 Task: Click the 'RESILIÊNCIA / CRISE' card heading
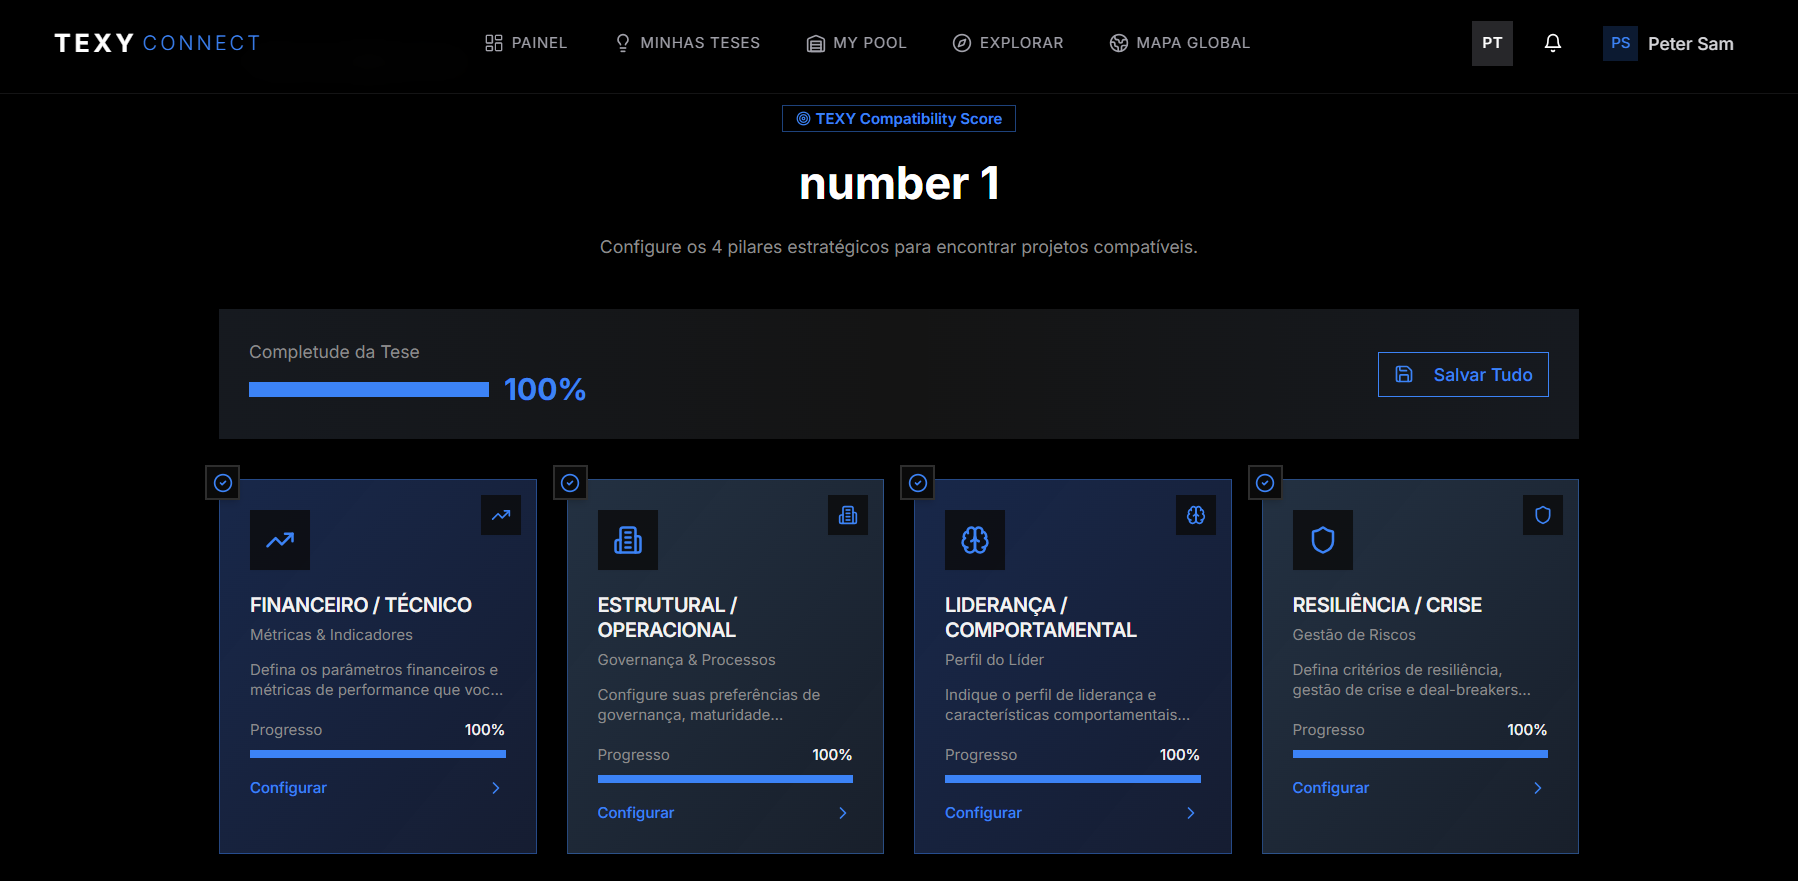tap(1387, 605)
